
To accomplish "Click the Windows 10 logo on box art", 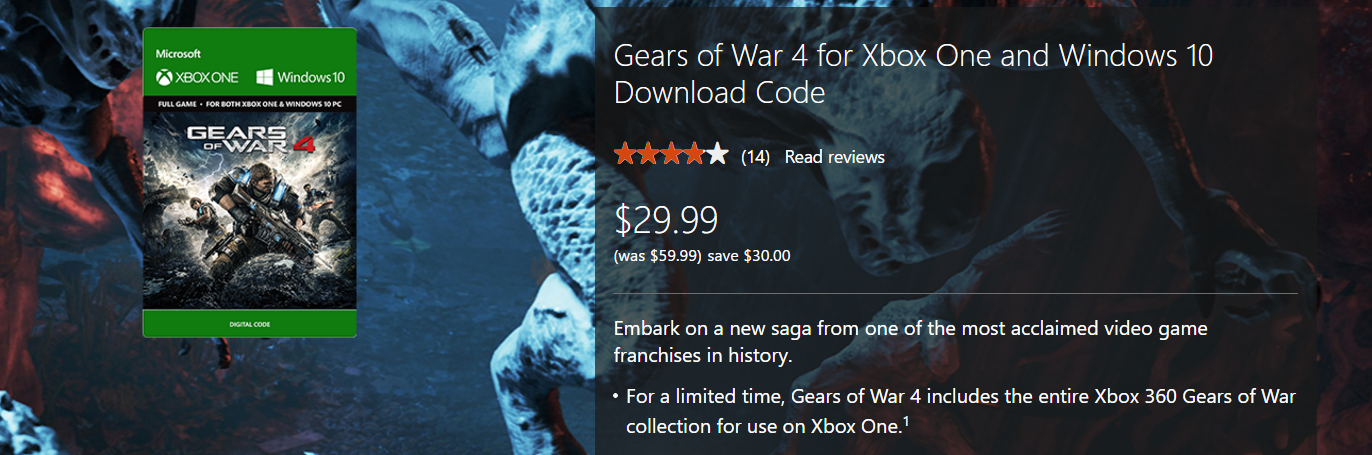I will click(300, 77).
